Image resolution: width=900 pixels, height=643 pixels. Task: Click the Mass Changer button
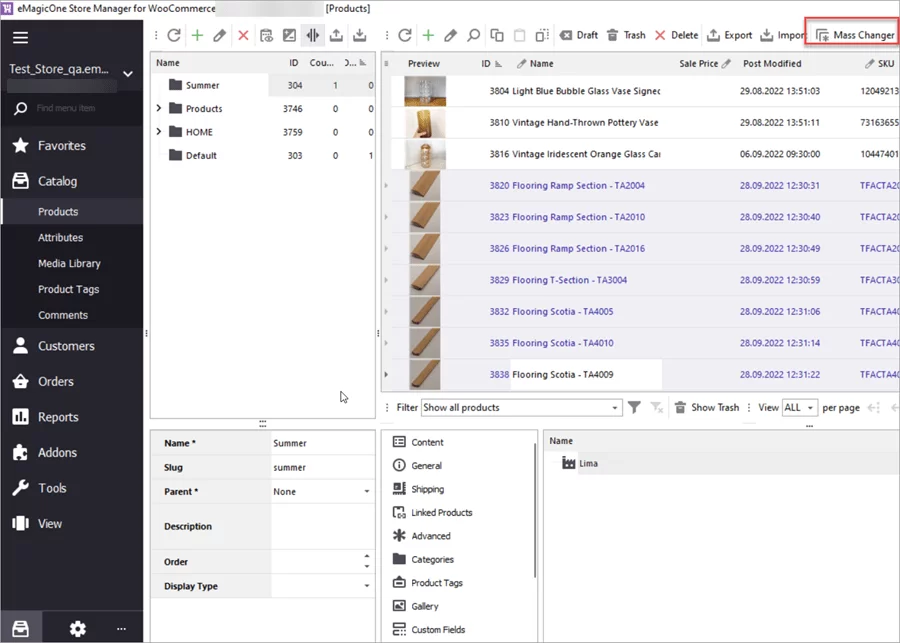coord(852,34)
